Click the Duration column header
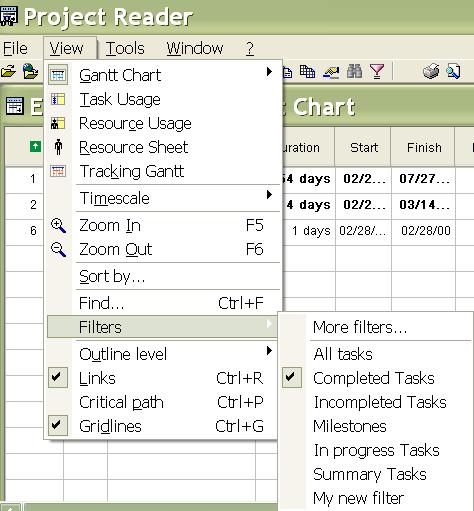This screenshot has height=511, width=474. pos(309,147)
